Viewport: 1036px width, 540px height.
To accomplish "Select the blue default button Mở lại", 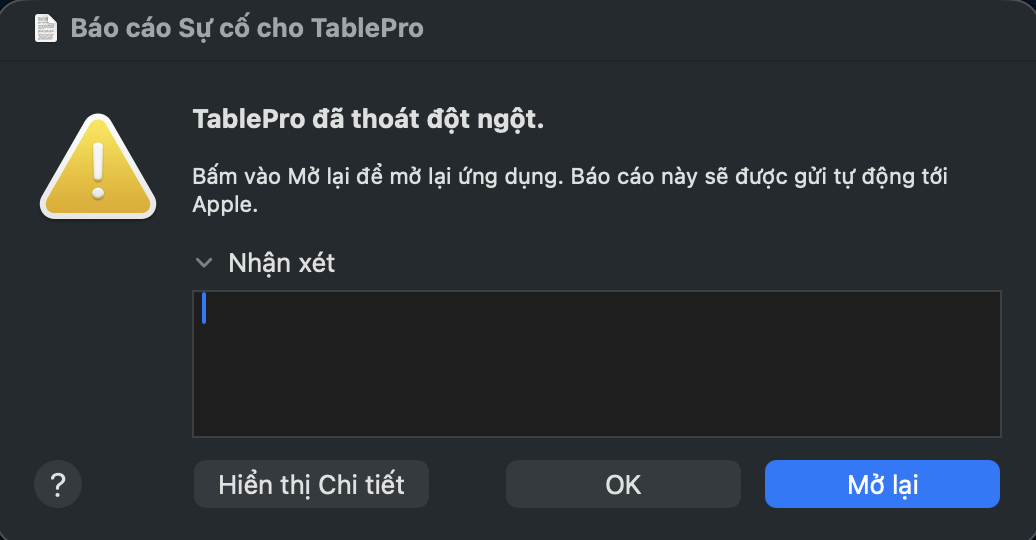I will point(882,484).
